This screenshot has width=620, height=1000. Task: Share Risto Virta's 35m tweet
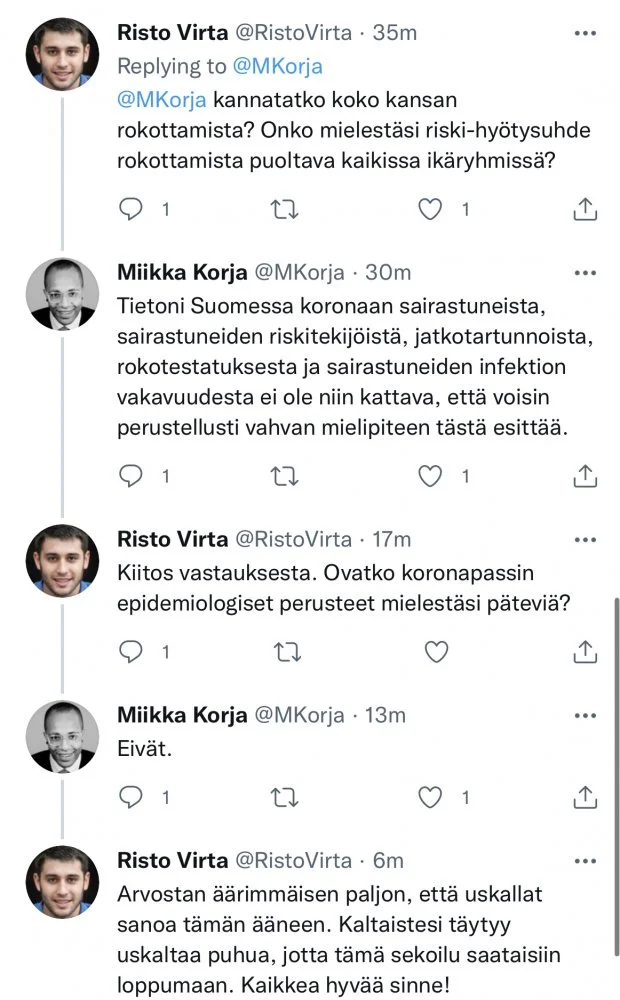pyautogui.click(x=586, y=209)
